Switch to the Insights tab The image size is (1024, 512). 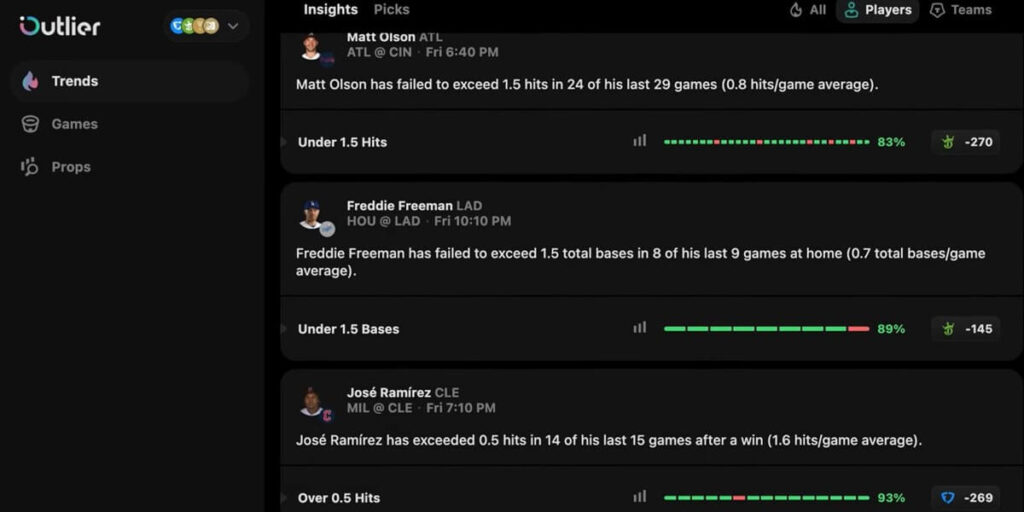tap(330, 10)
